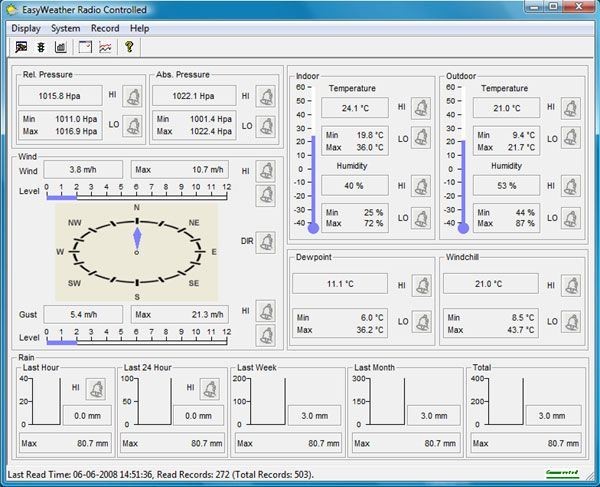Click the Last 24 Hour 0.0 mm value
600x487 pixels.
pos(198,416)
